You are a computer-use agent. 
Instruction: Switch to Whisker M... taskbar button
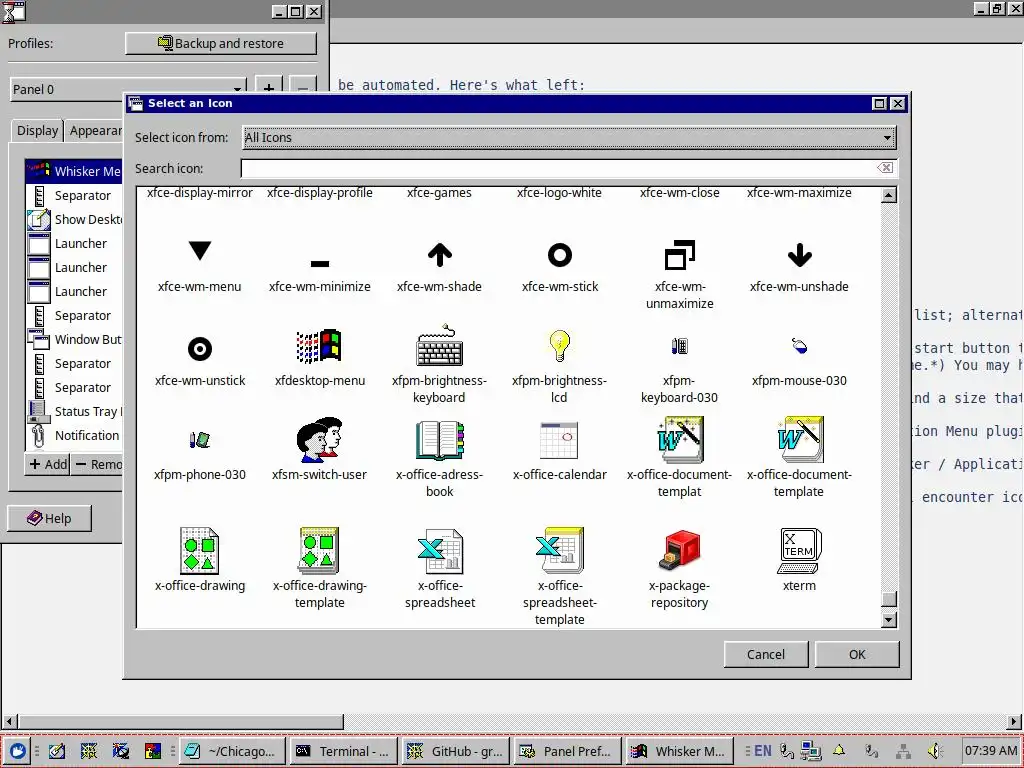(679, 751)
